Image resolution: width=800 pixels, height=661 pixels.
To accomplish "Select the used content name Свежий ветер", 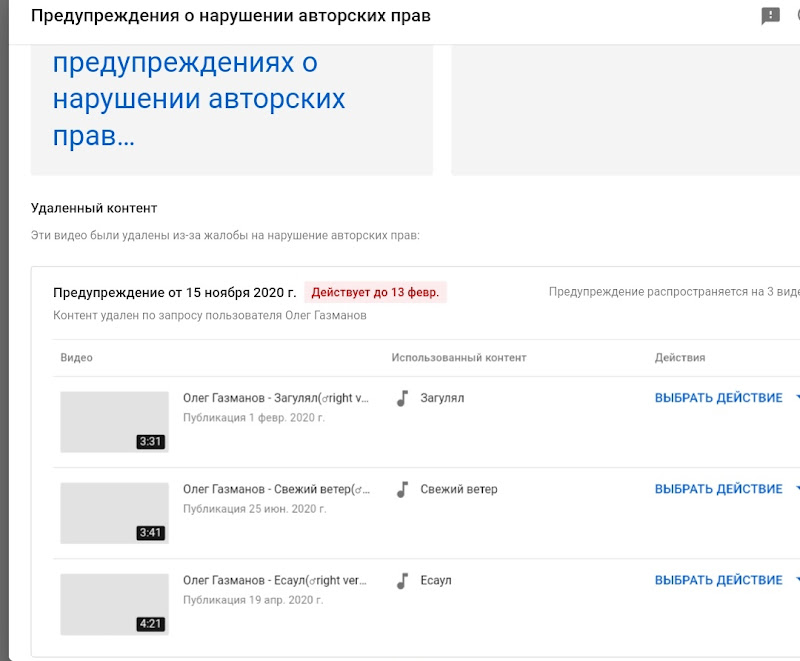I will tap(459, 489).
